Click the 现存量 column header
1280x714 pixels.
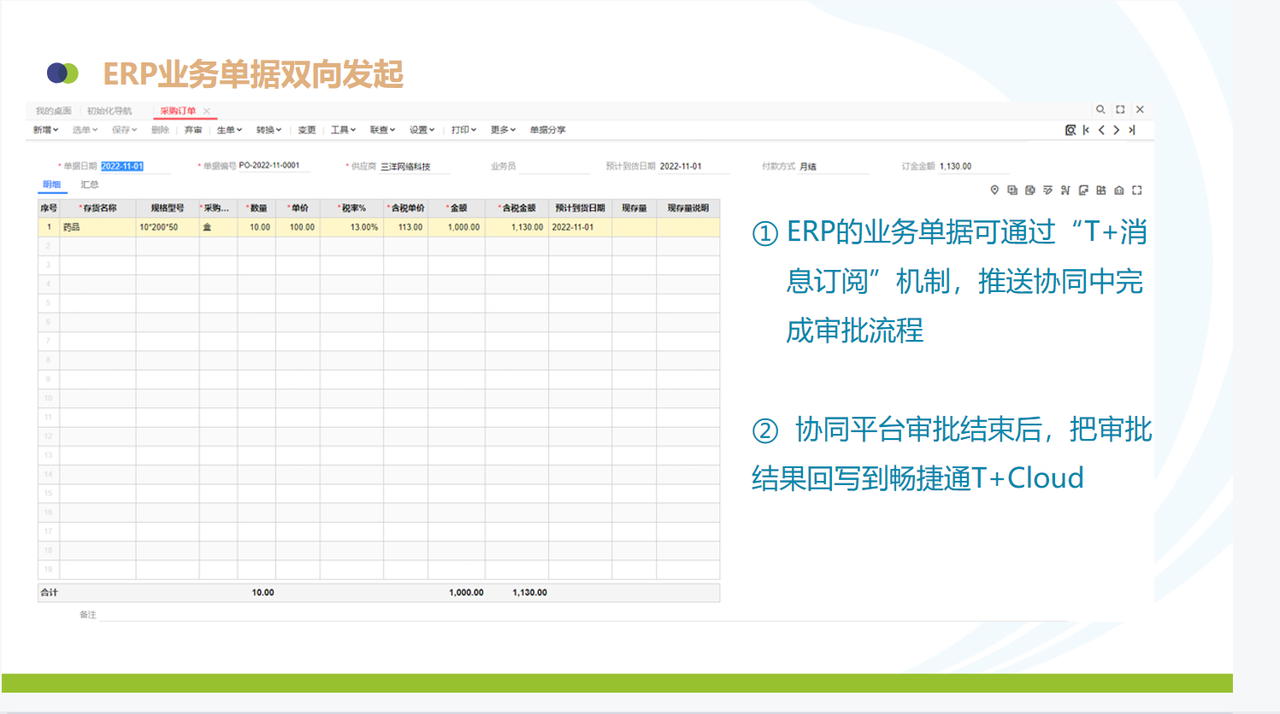click(x=634, y=208)
